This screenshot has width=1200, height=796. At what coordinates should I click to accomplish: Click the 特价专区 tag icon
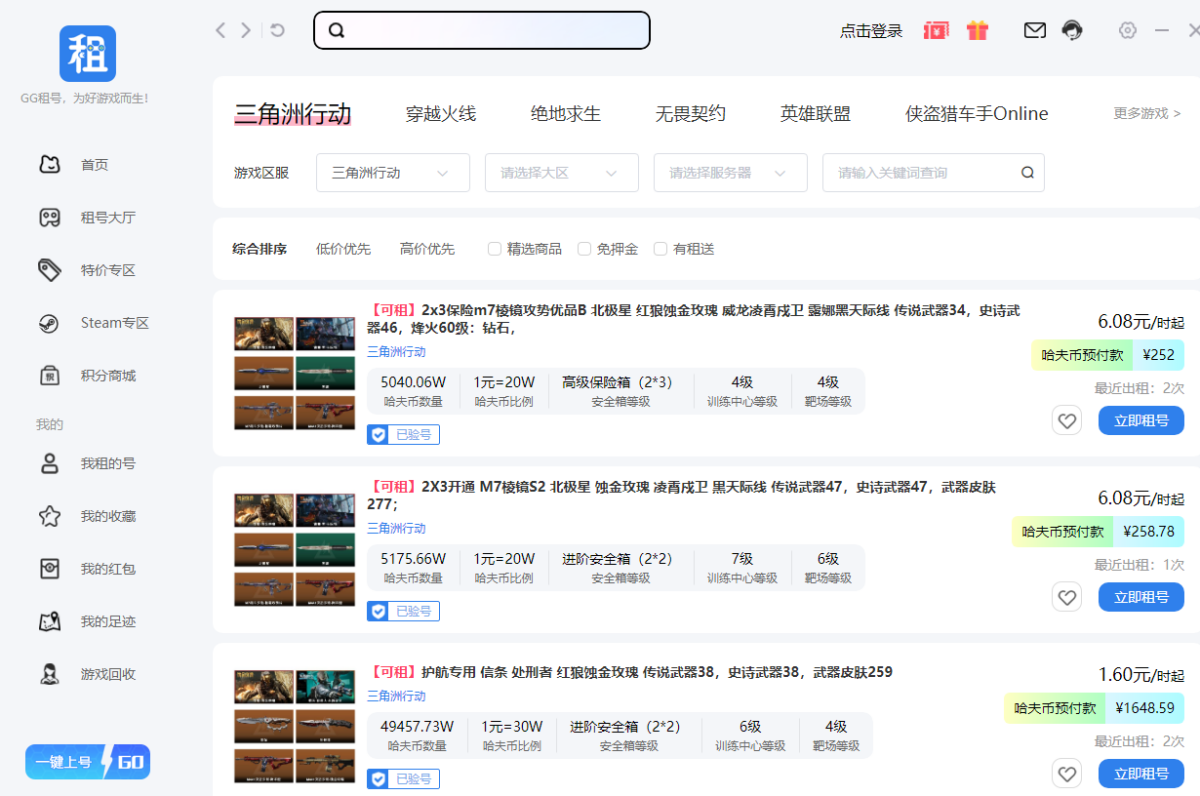point(49,270)
